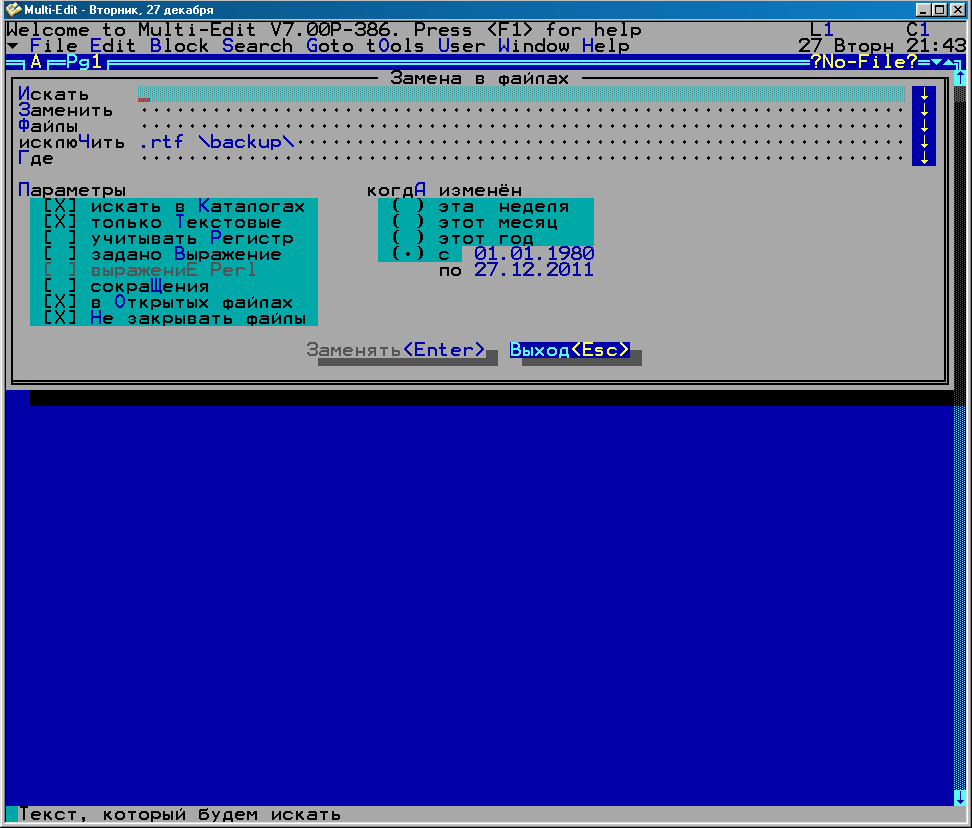Screen dimensions: 972x828
Task: Open history dropdown for Файлы field
Action: point(924,126)
